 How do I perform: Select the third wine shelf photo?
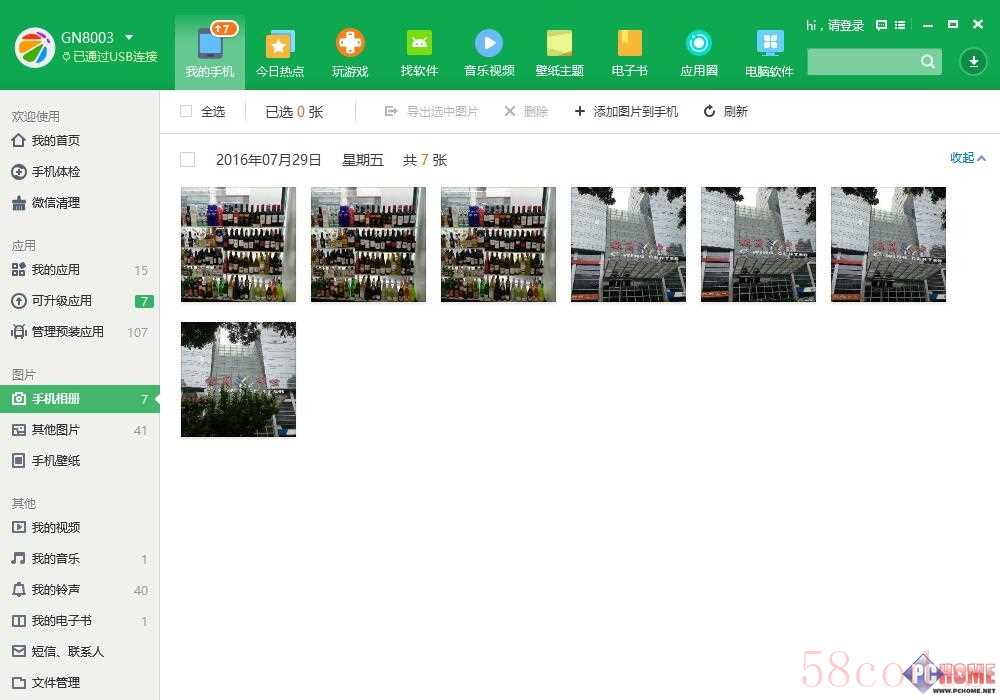click(x=499, y=244)
